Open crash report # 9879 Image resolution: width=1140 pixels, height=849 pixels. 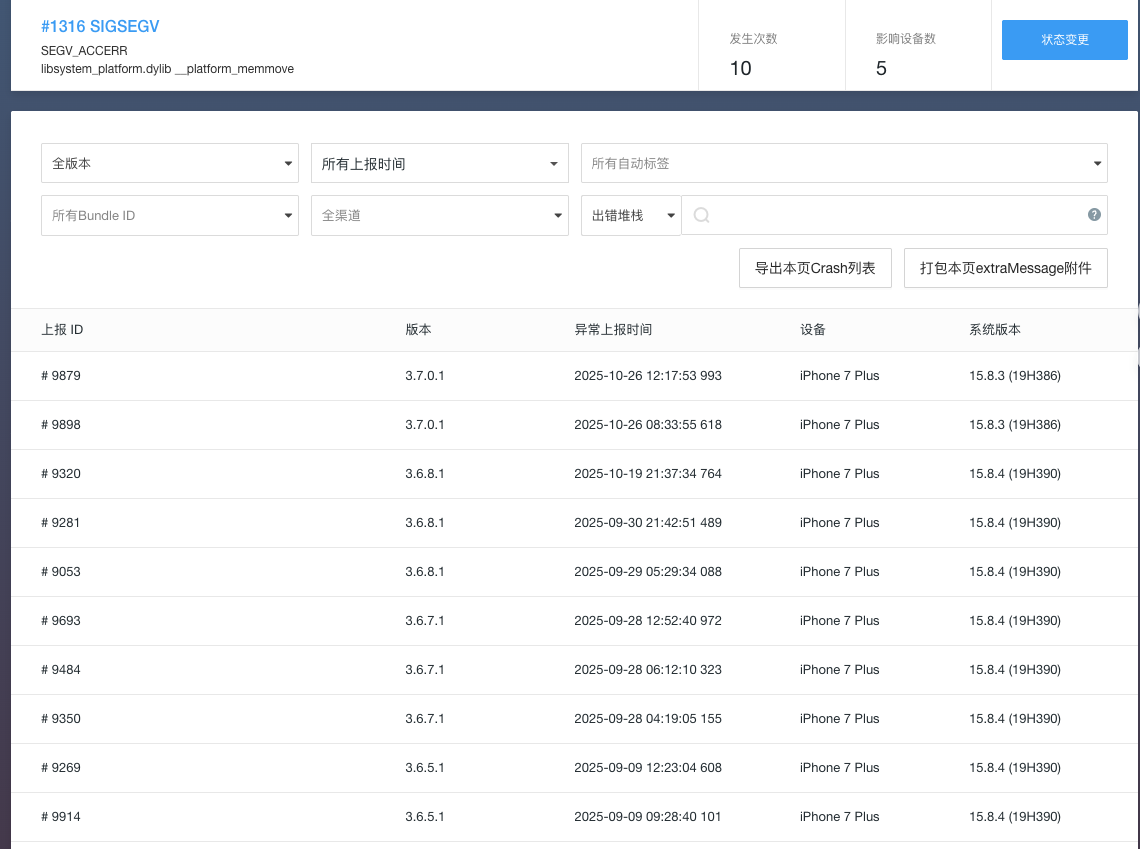60,376
